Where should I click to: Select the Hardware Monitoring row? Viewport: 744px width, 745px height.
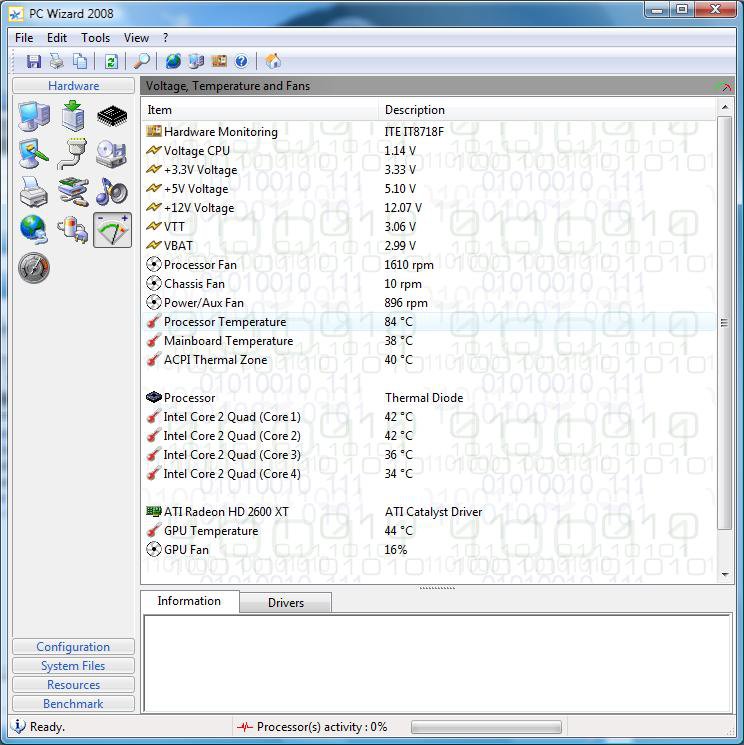tap(429, 132)
